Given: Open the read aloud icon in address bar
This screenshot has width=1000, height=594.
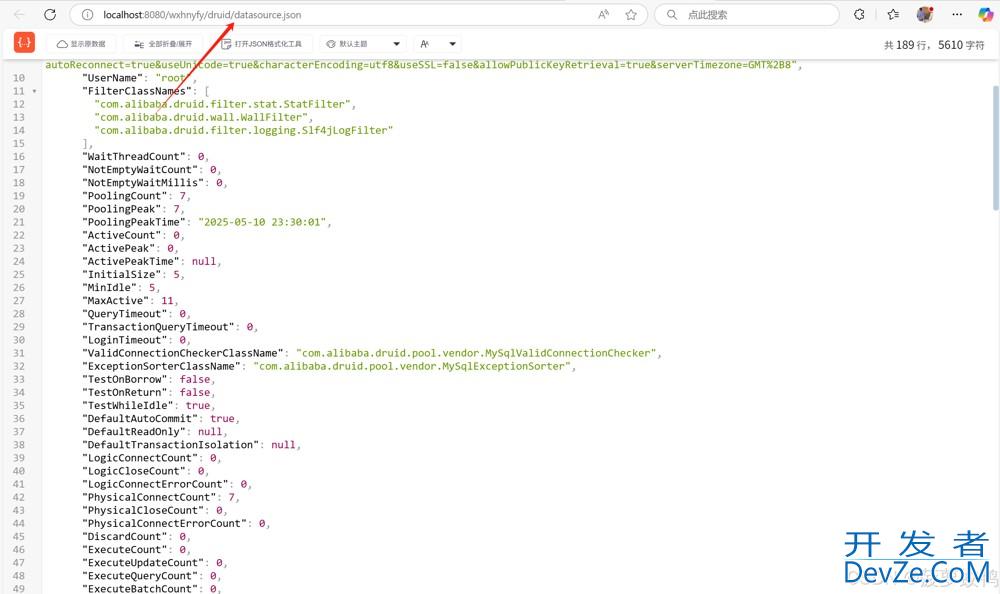Looking at the screenshot, I should coord(603,15).
